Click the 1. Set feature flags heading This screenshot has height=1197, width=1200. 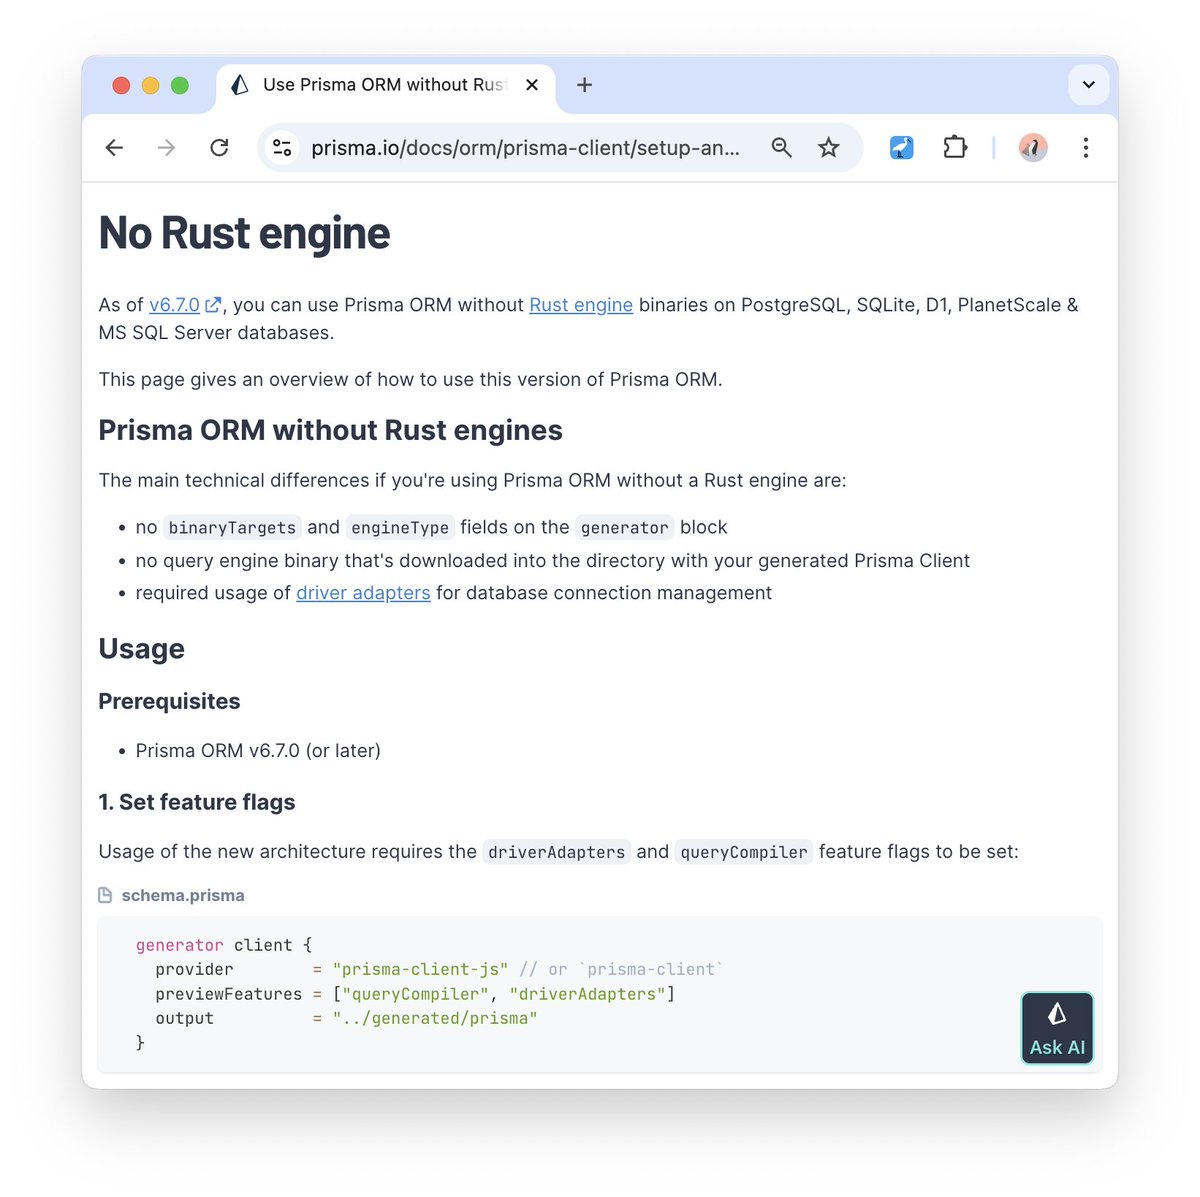197,802
